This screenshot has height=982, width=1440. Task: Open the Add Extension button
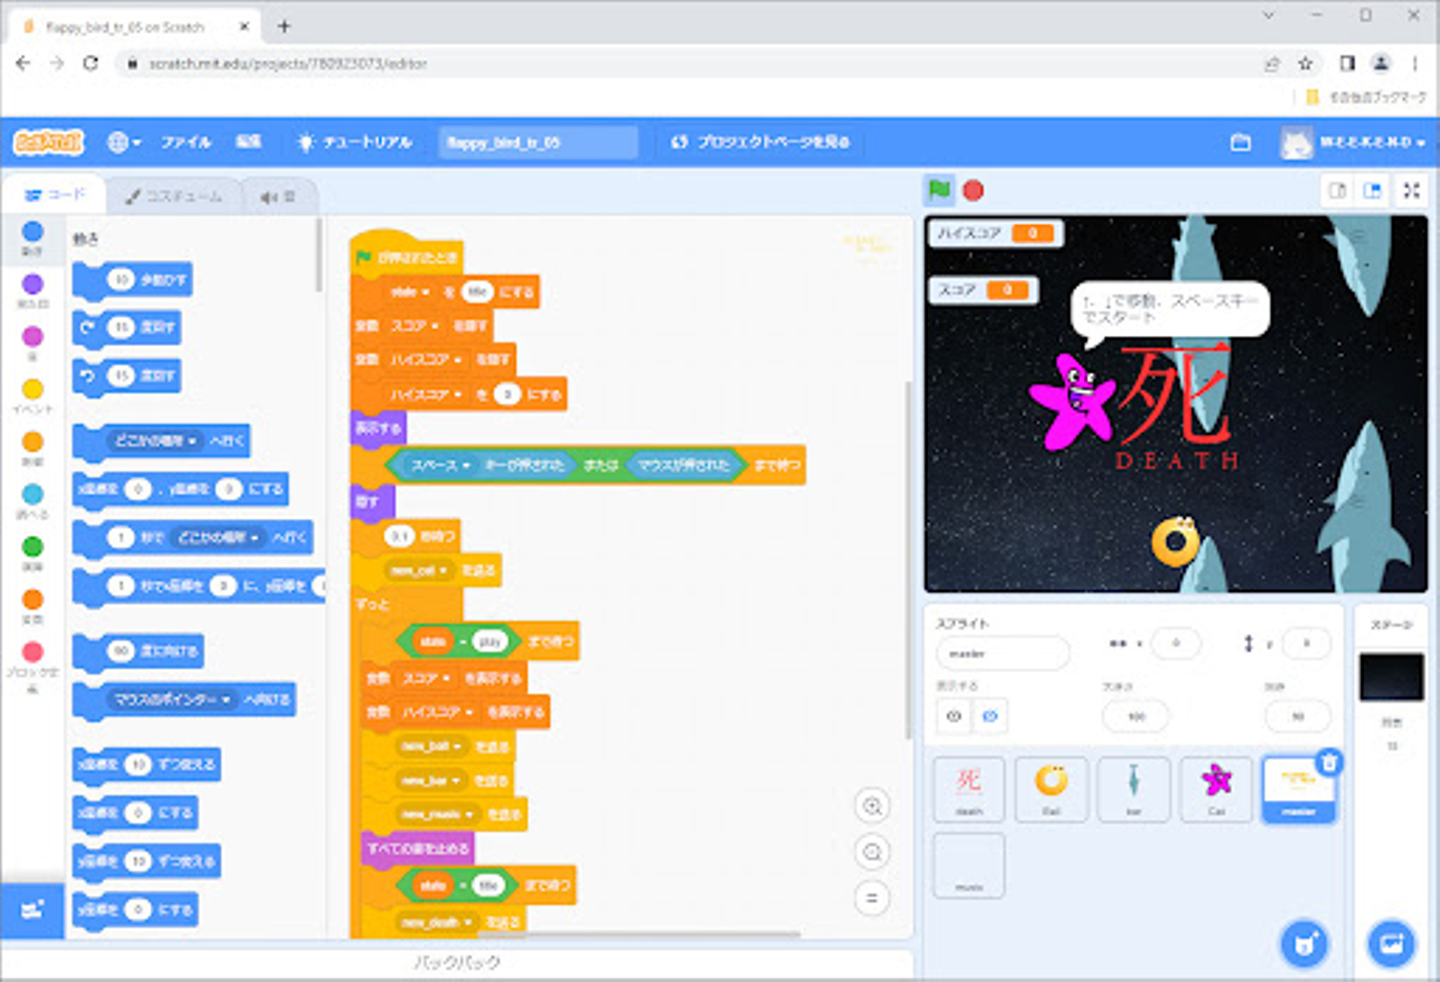[x=33, y=910]
